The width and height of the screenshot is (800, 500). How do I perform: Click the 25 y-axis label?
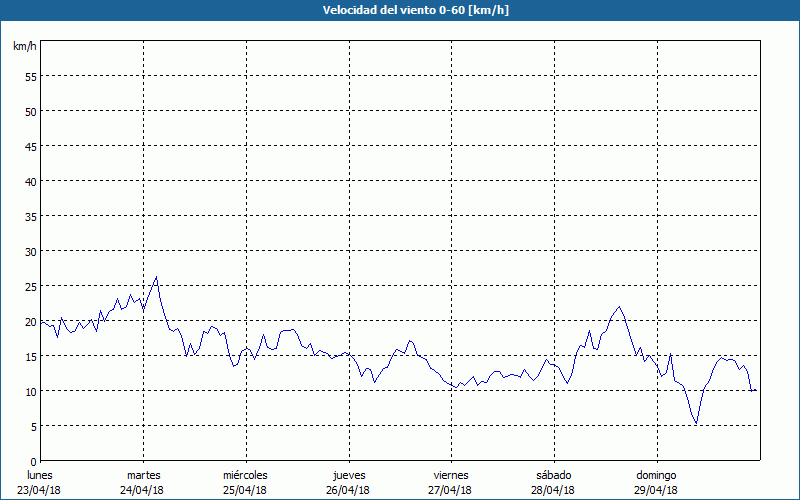click(x=30, y=286)
